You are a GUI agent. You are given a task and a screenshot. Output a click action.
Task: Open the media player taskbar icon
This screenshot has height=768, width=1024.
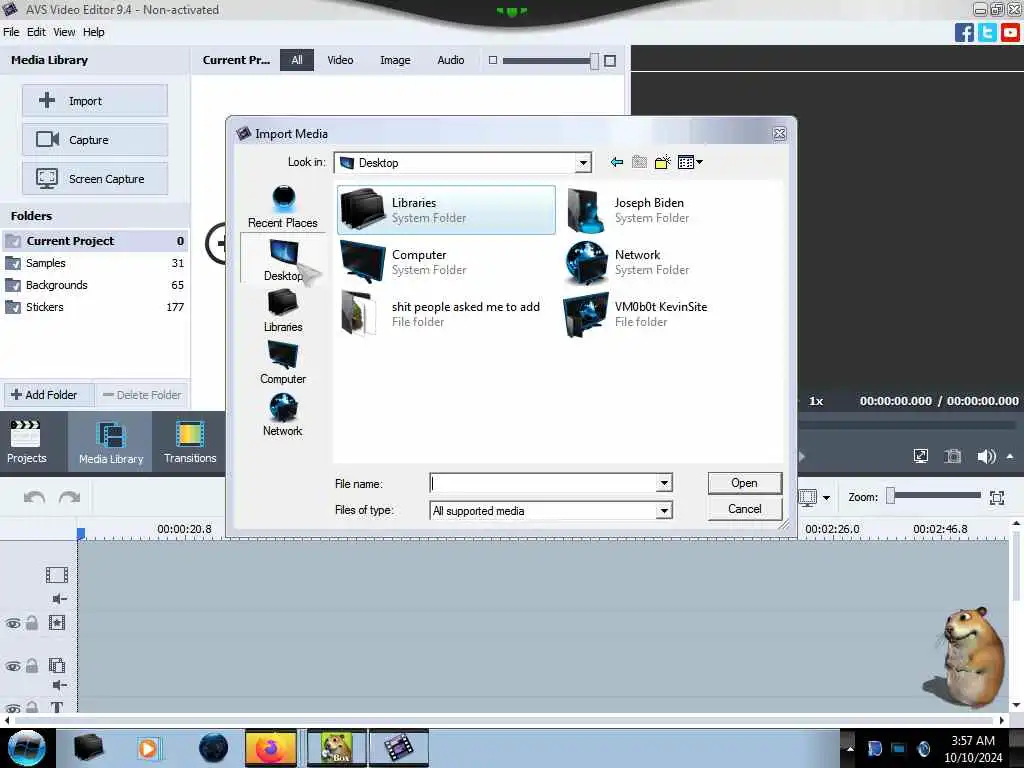coord(148,748)
